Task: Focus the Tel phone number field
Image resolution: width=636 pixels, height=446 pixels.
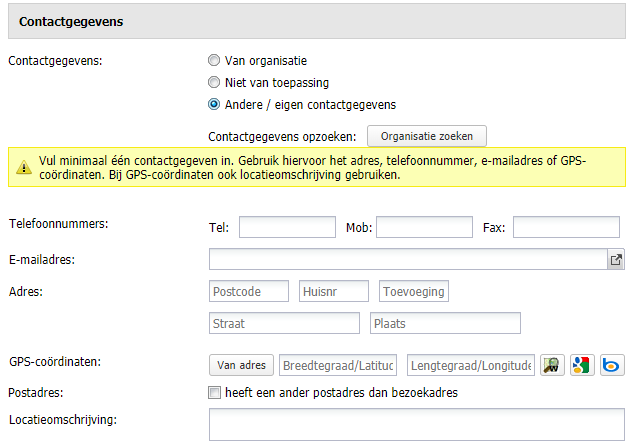Action: click(x=287, y=227)
